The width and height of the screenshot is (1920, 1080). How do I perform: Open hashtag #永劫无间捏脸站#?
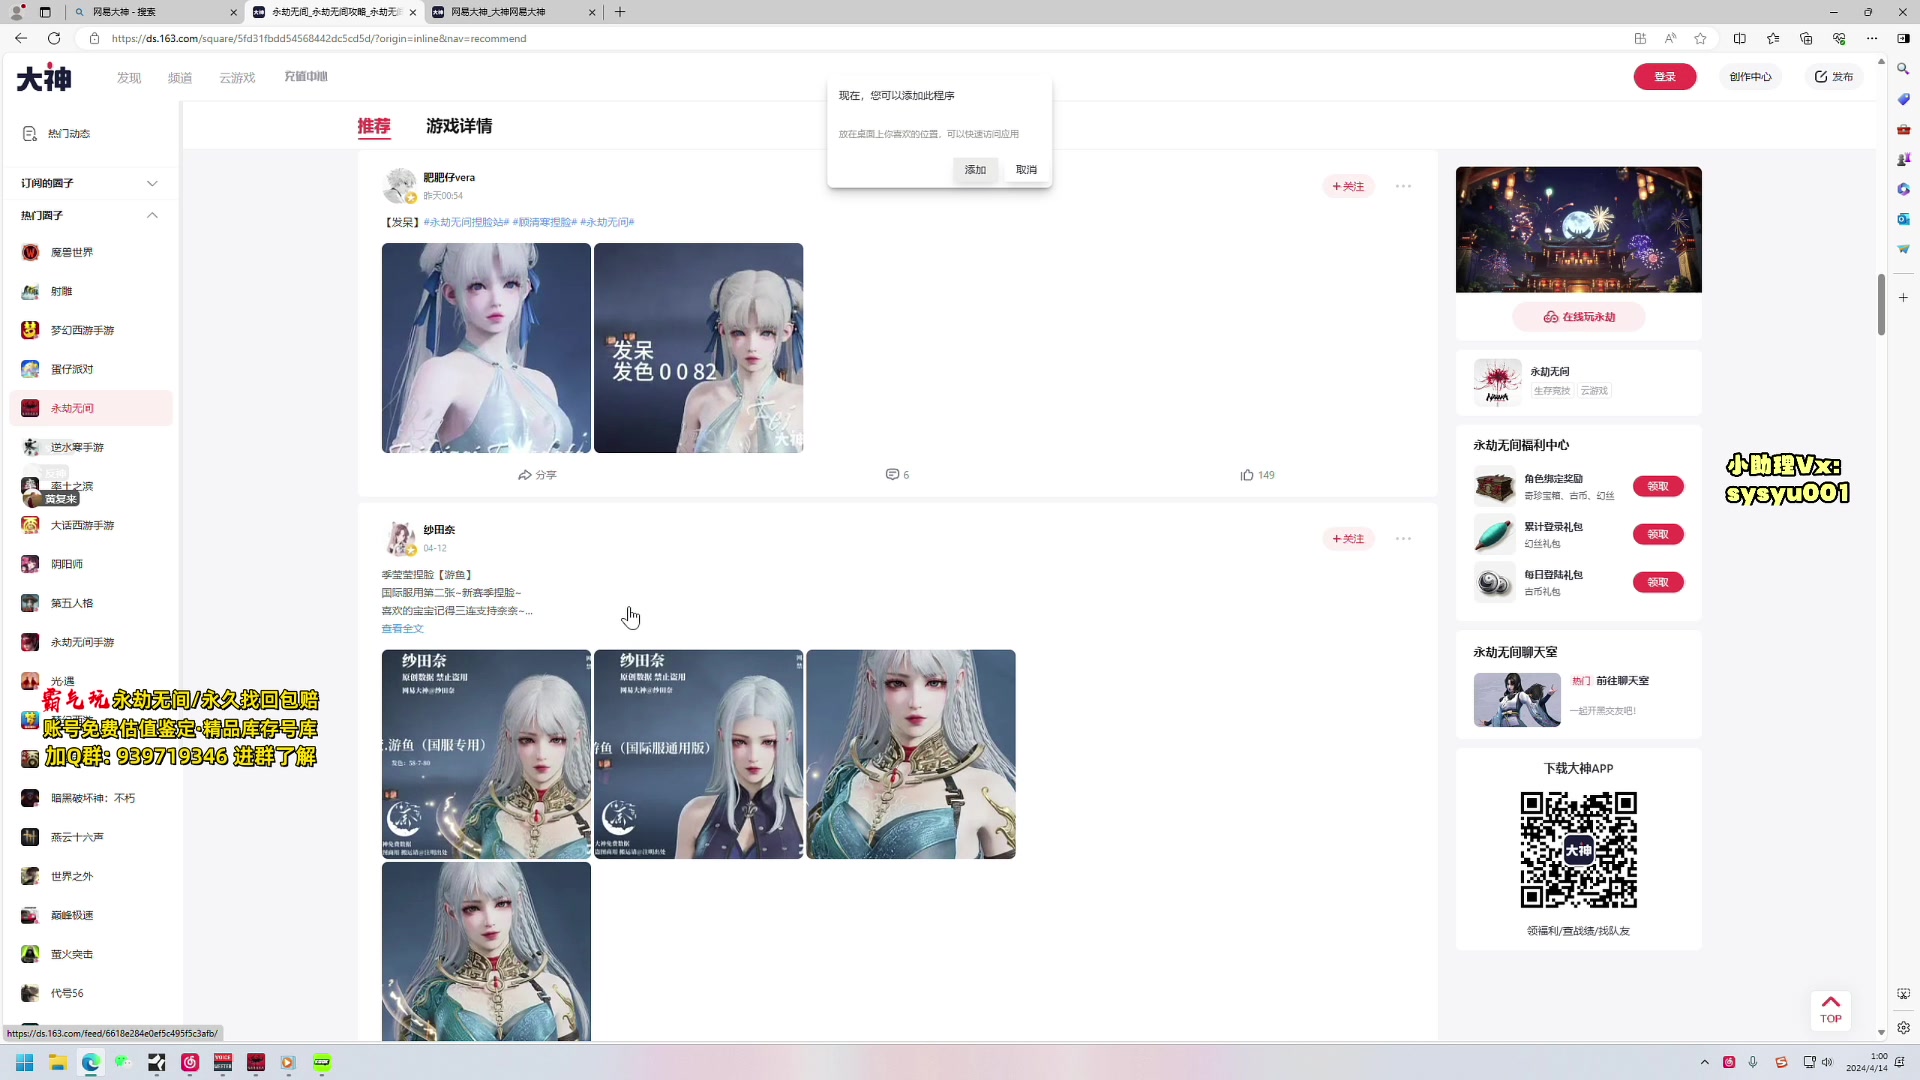pyautogui.click(x=466, y=222)
